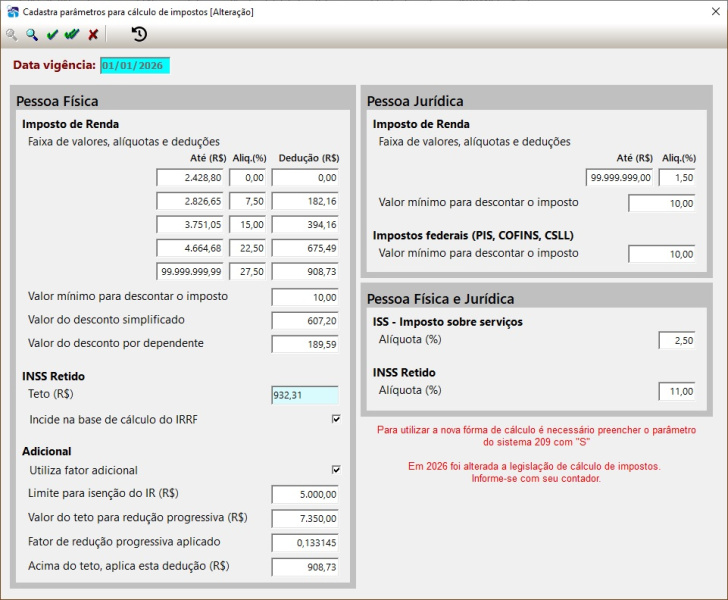Click 'Impostos federais (PIS, COFINS, CSLL)' label
Image resolution: width=728 pixels, height=600 pixels.
pyautogui.click(x=473, y=235)
